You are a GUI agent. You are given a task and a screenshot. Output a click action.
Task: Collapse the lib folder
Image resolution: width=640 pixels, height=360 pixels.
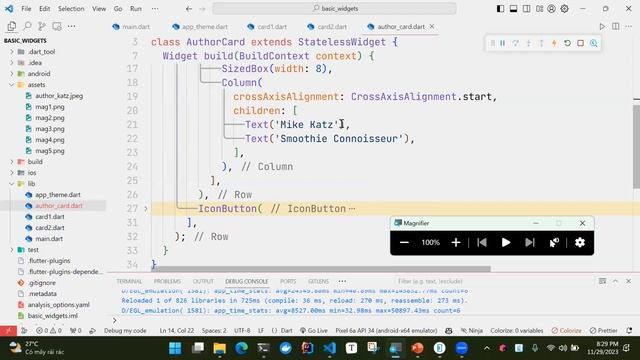coord(12,184)
